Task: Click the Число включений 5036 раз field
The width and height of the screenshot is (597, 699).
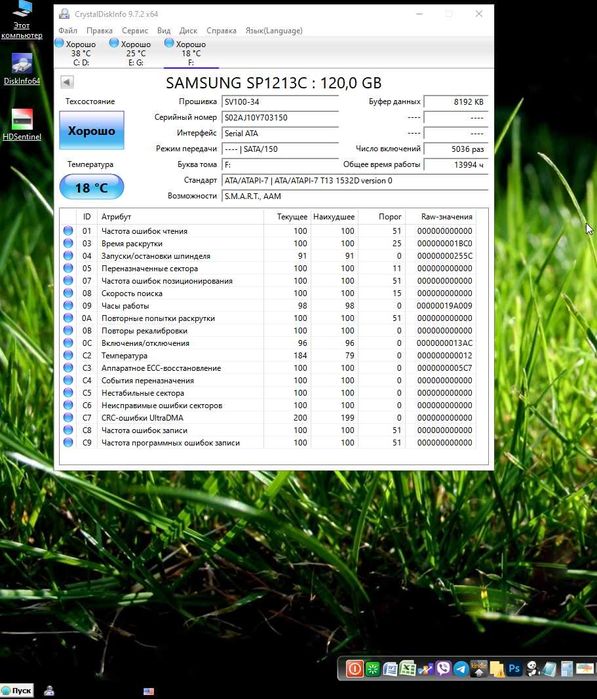Action: tap(456, 149)
